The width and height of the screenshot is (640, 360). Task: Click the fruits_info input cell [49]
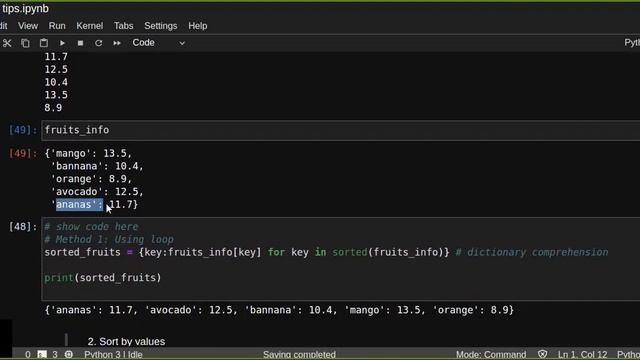point(340,130)
